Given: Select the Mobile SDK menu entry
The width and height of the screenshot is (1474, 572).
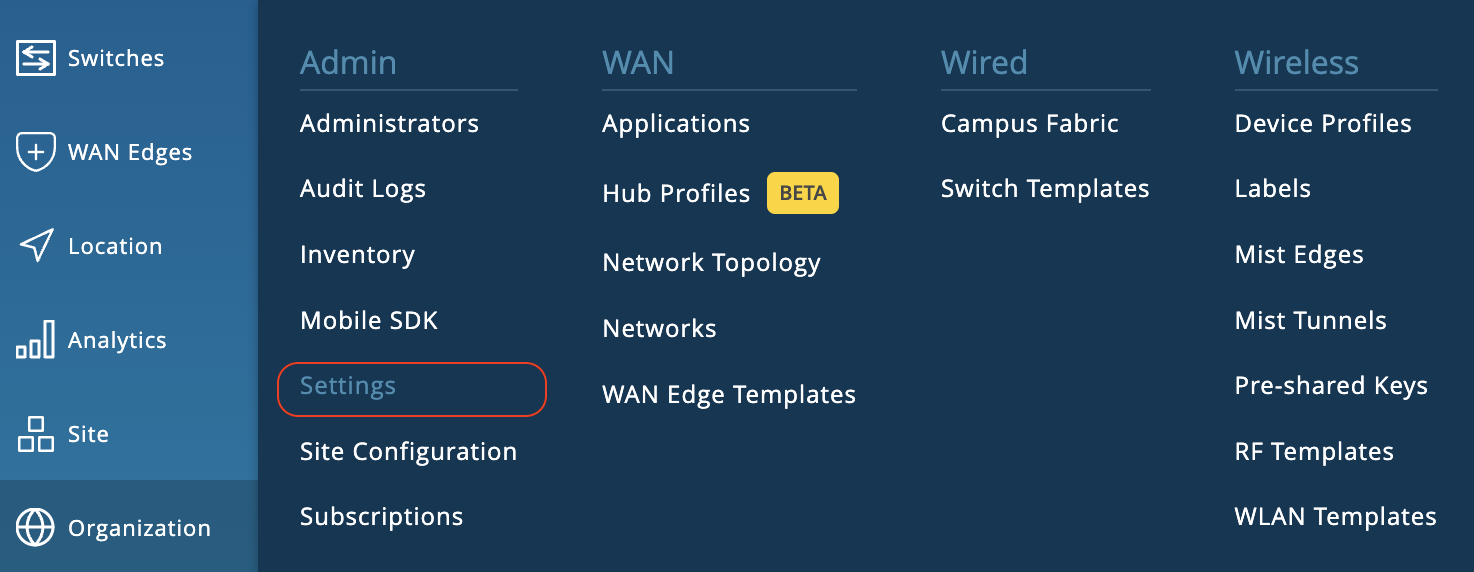Looking at the screenshot, I should click(x=369, y=321).
